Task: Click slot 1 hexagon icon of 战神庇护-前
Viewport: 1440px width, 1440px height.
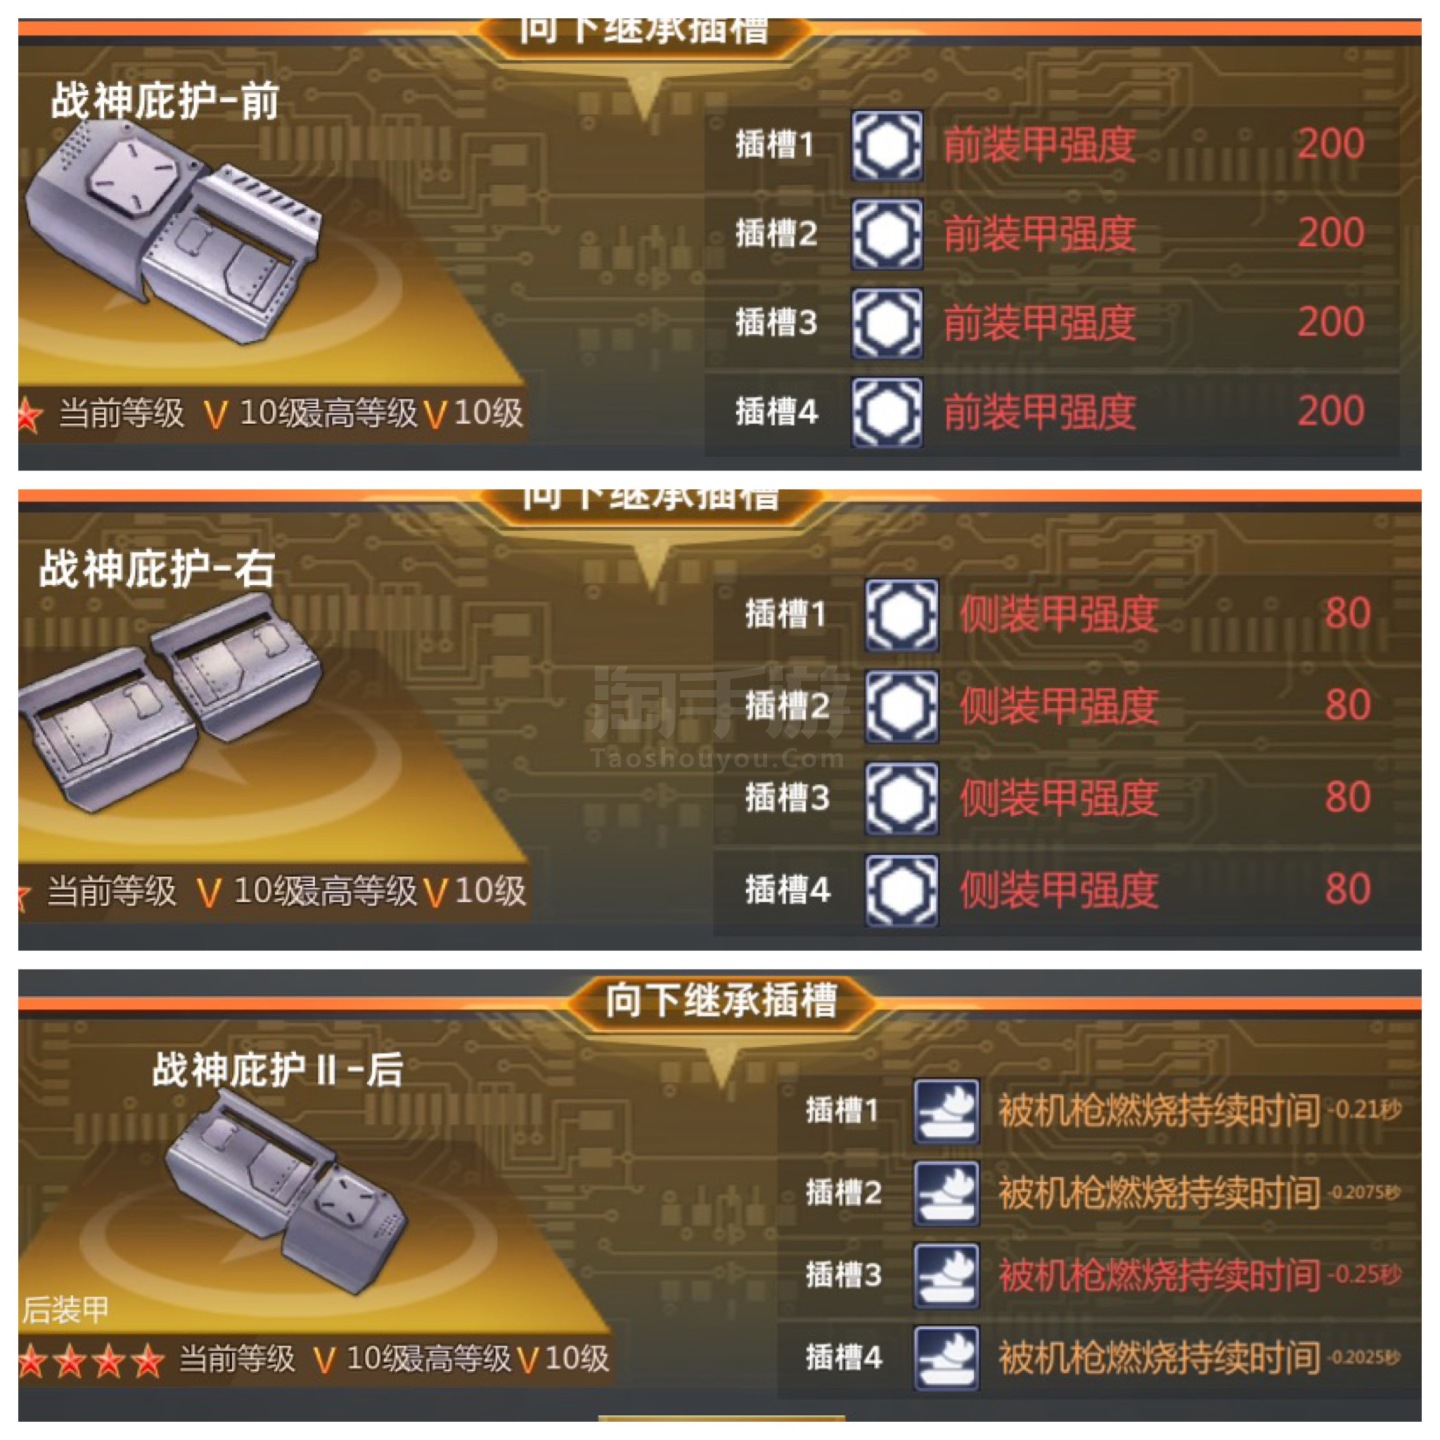Action: [886, 146]
